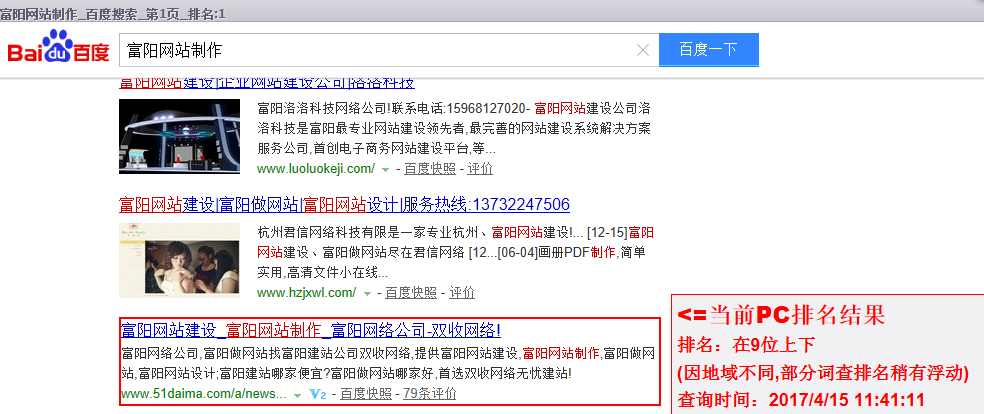Open 百度快照 for the 51daima.com result
Screen dimensions: 984x414
pyautogui.click(x=366, y=394)
